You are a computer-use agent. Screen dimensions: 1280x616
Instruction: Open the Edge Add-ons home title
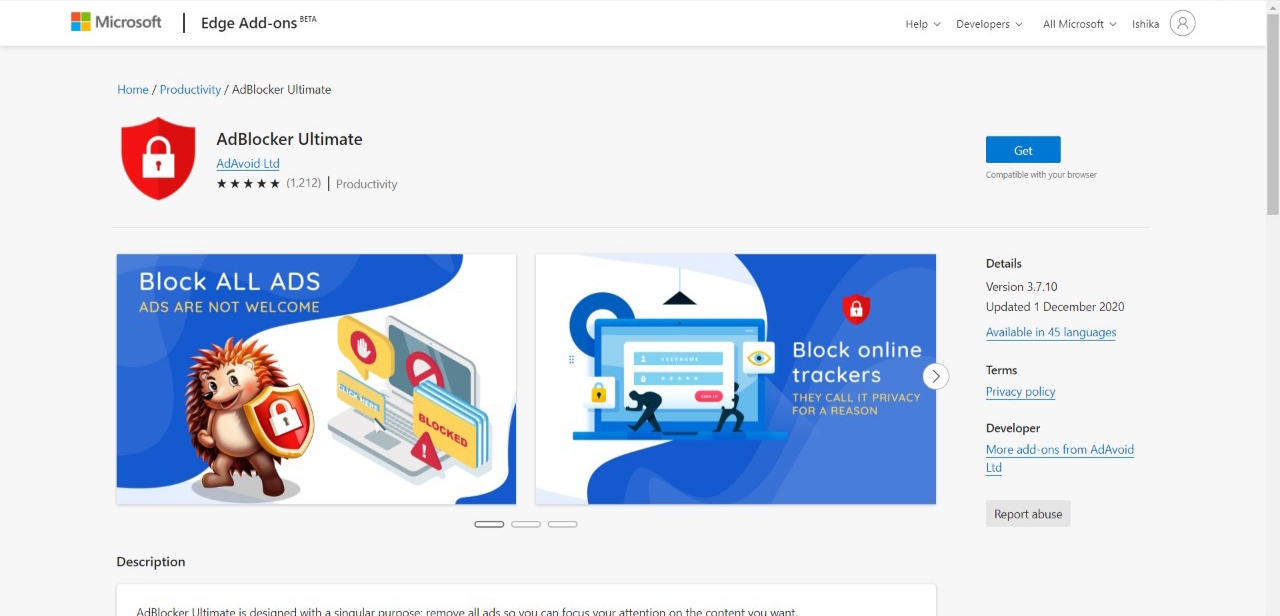pos(258,23)
